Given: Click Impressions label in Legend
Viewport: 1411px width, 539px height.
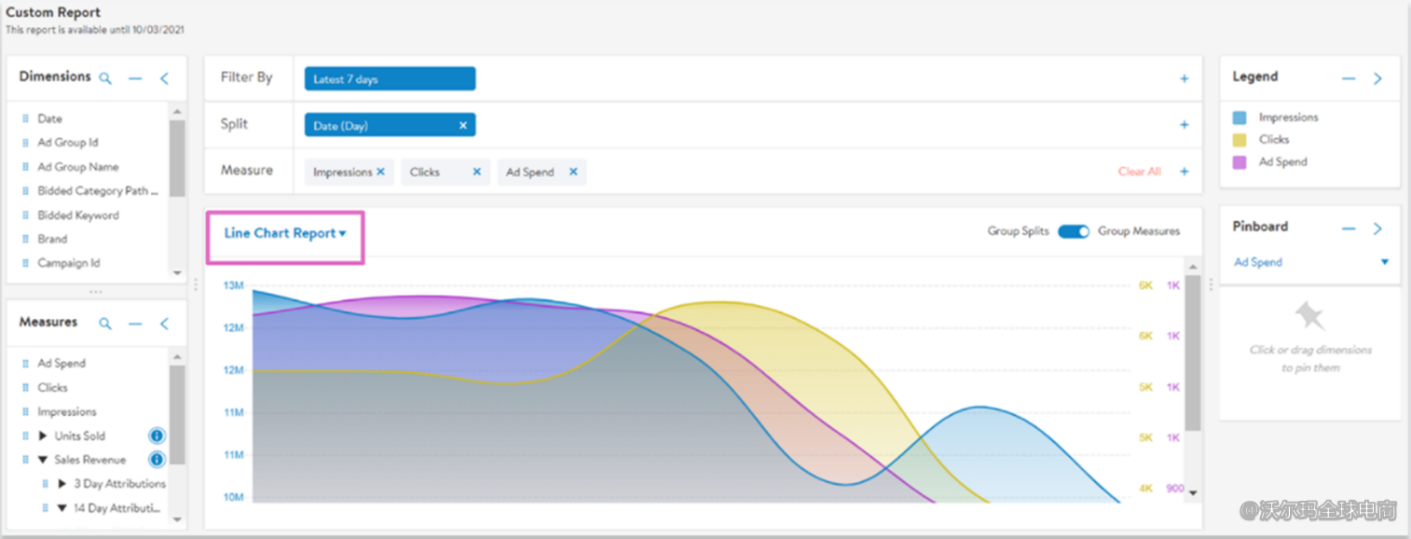Looking at the screenshot, I should point(1288,117).
